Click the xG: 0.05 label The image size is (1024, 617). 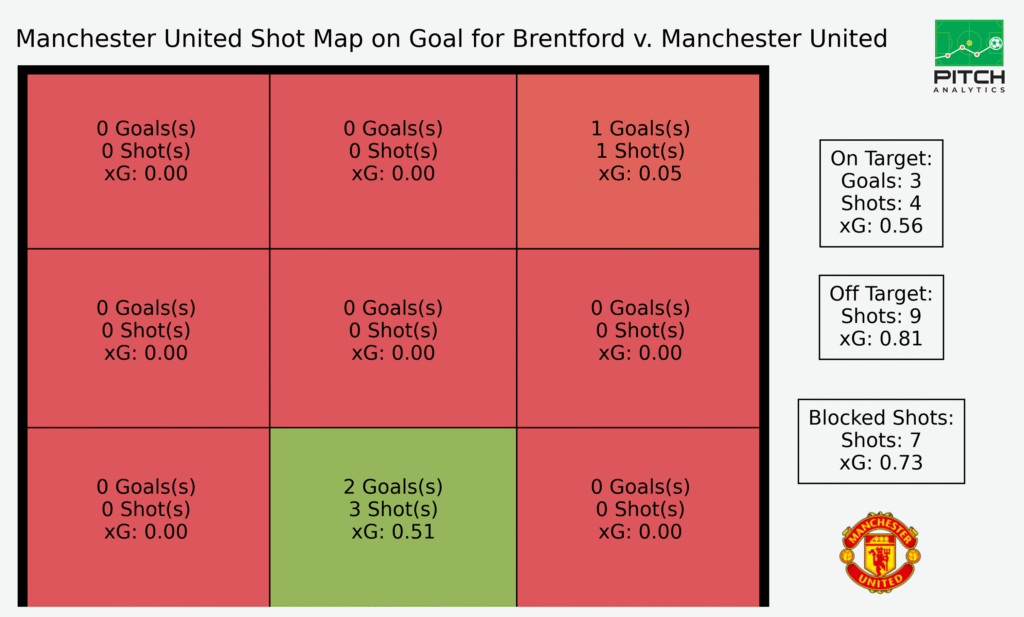[x=640, y=174]
